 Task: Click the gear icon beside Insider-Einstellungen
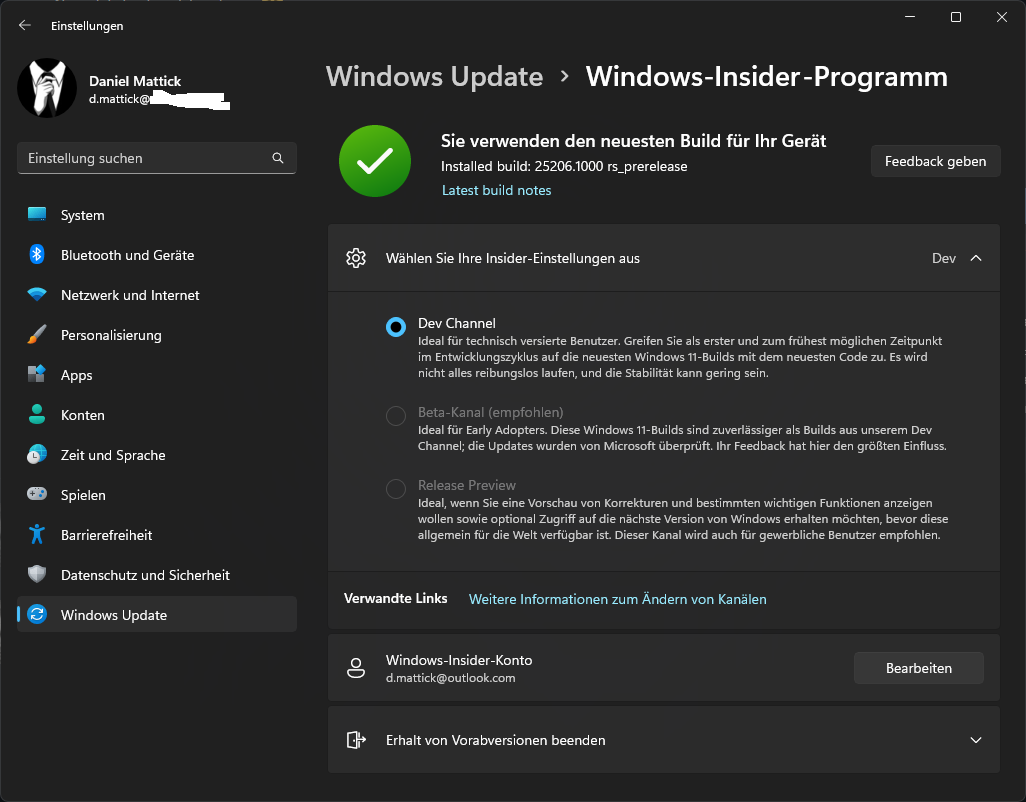tap(356, 258)
